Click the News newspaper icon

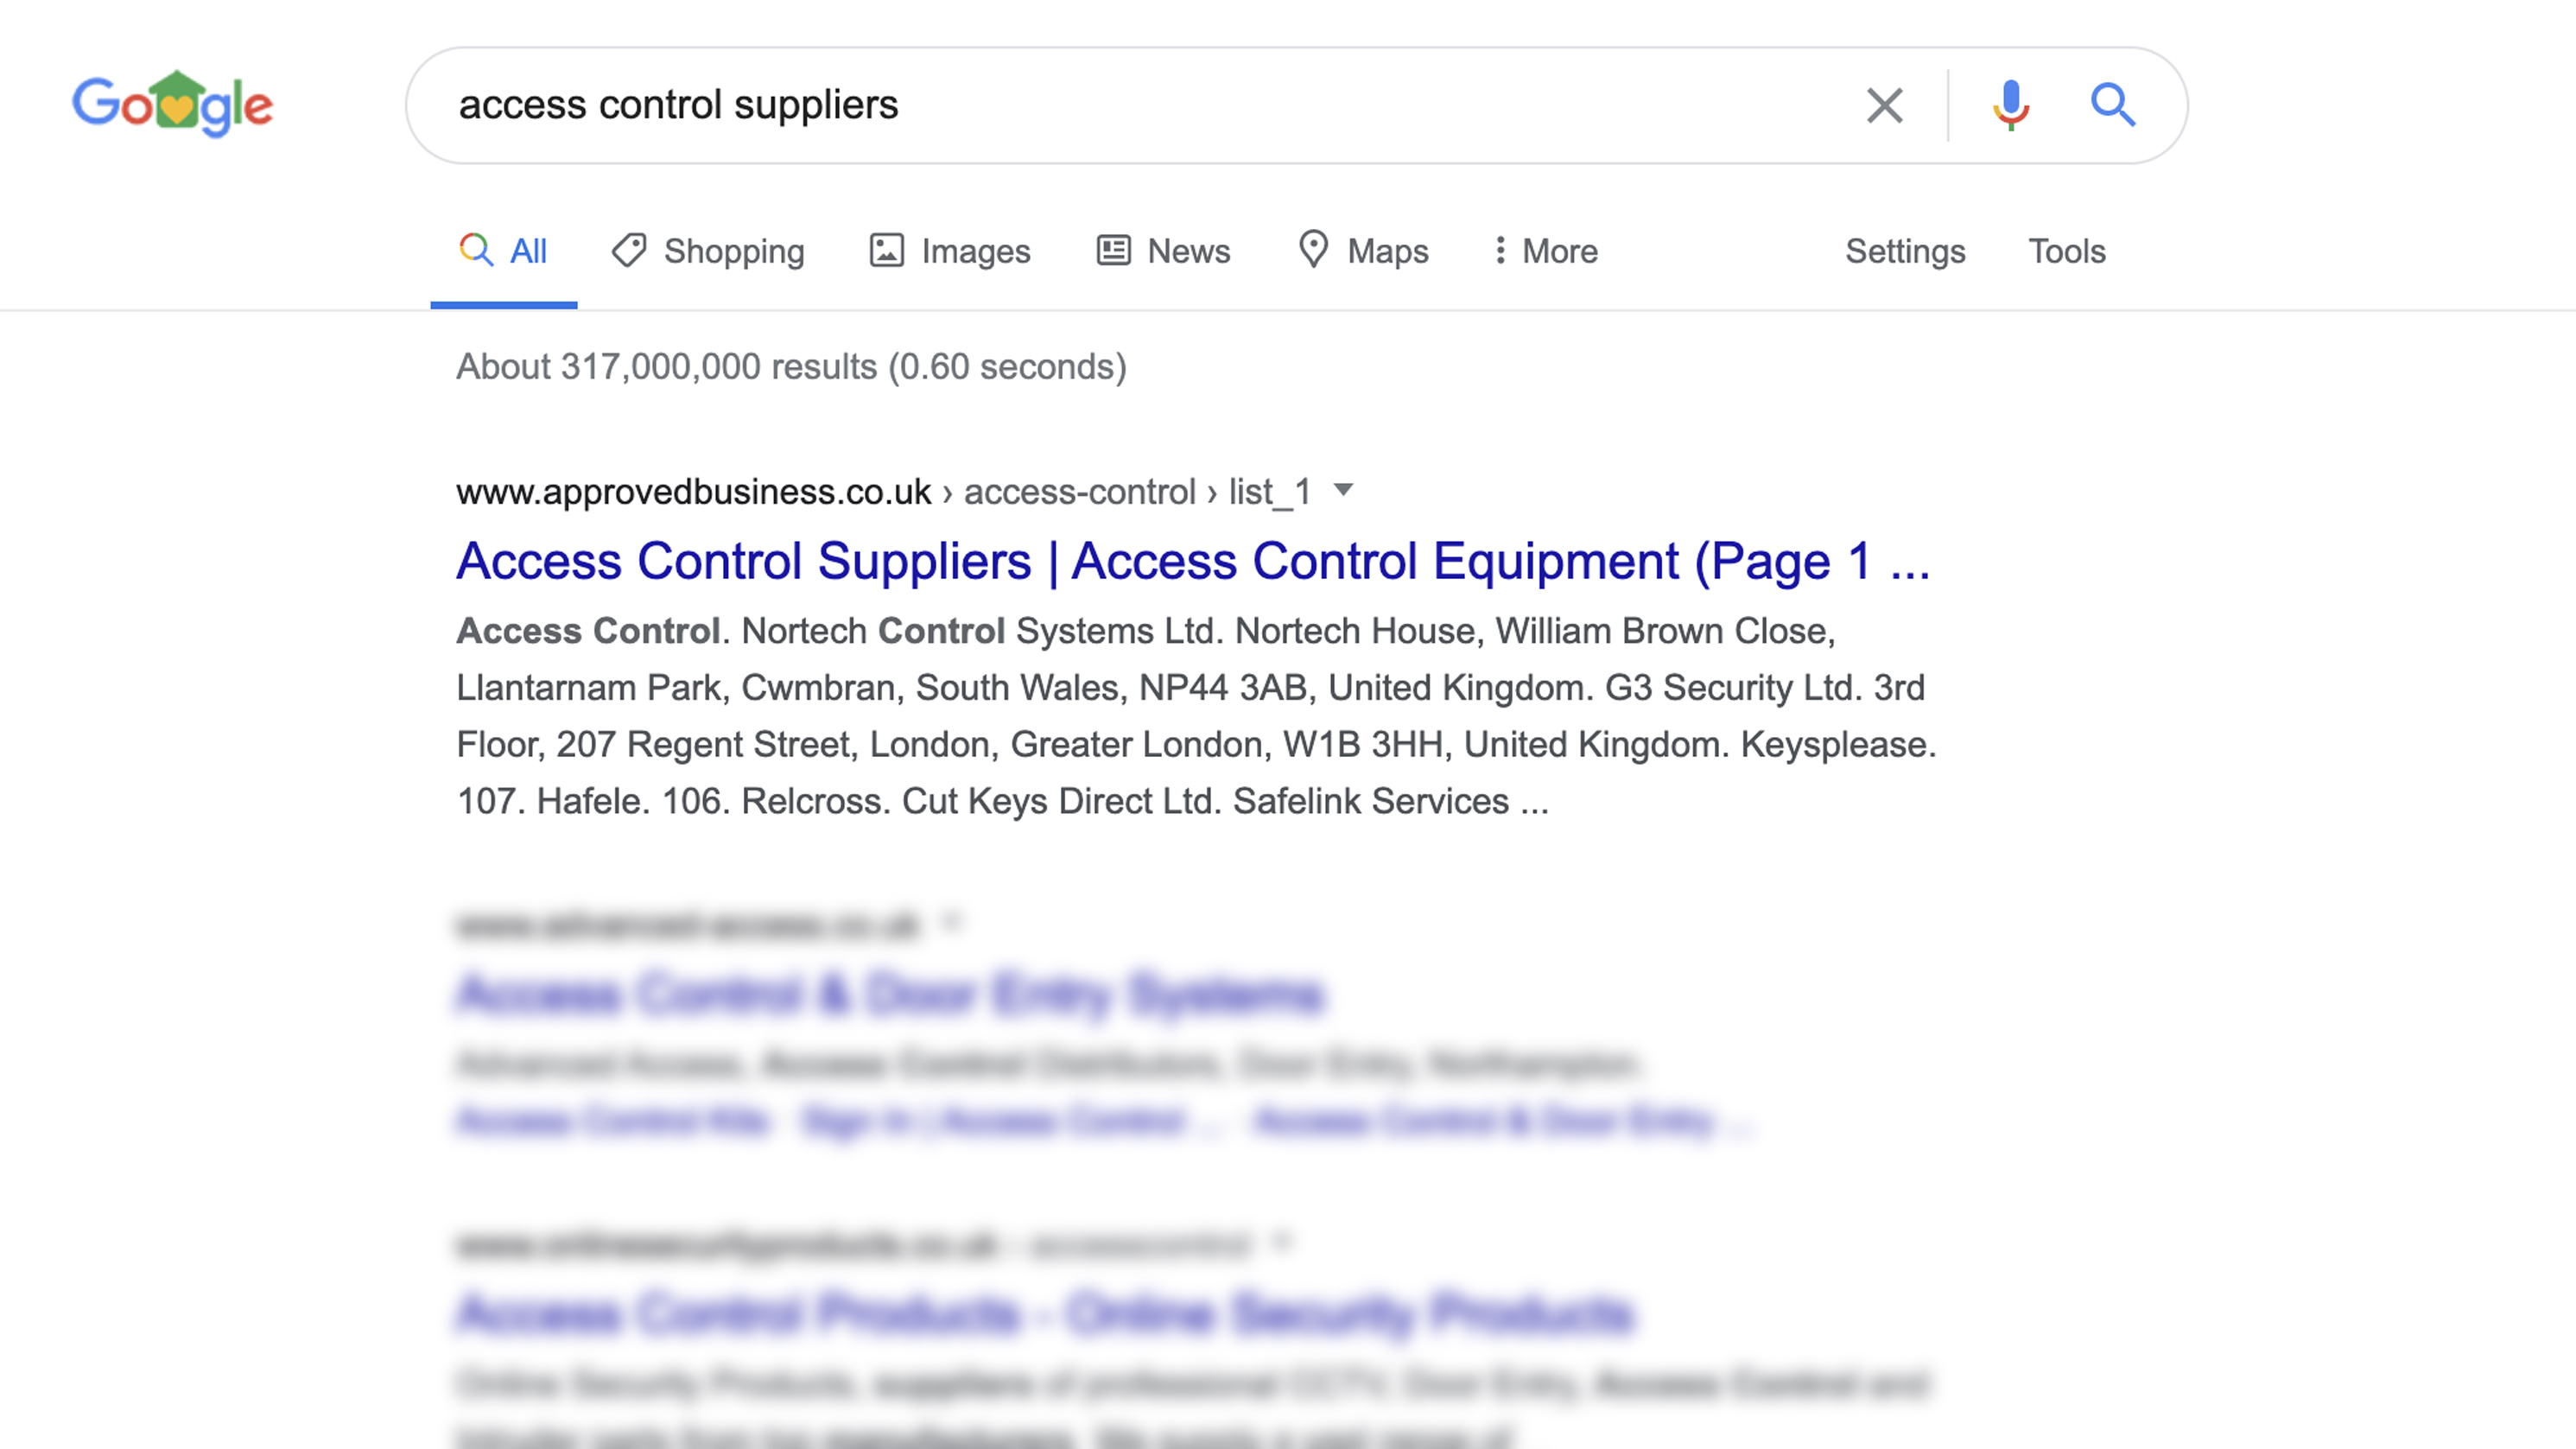[1113, 250]
